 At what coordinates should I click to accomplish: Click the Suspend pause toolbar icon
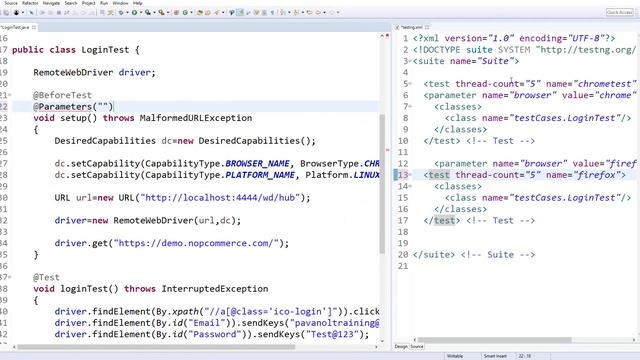tap(51, 13)
